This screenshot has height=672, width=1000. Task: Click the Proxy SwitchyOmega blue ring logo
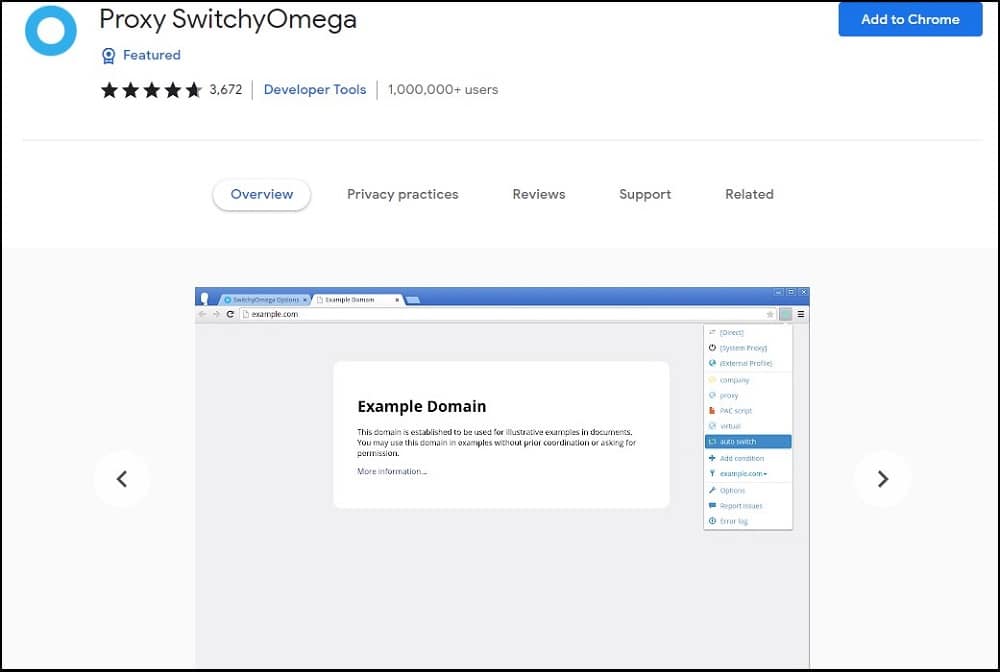51,31
